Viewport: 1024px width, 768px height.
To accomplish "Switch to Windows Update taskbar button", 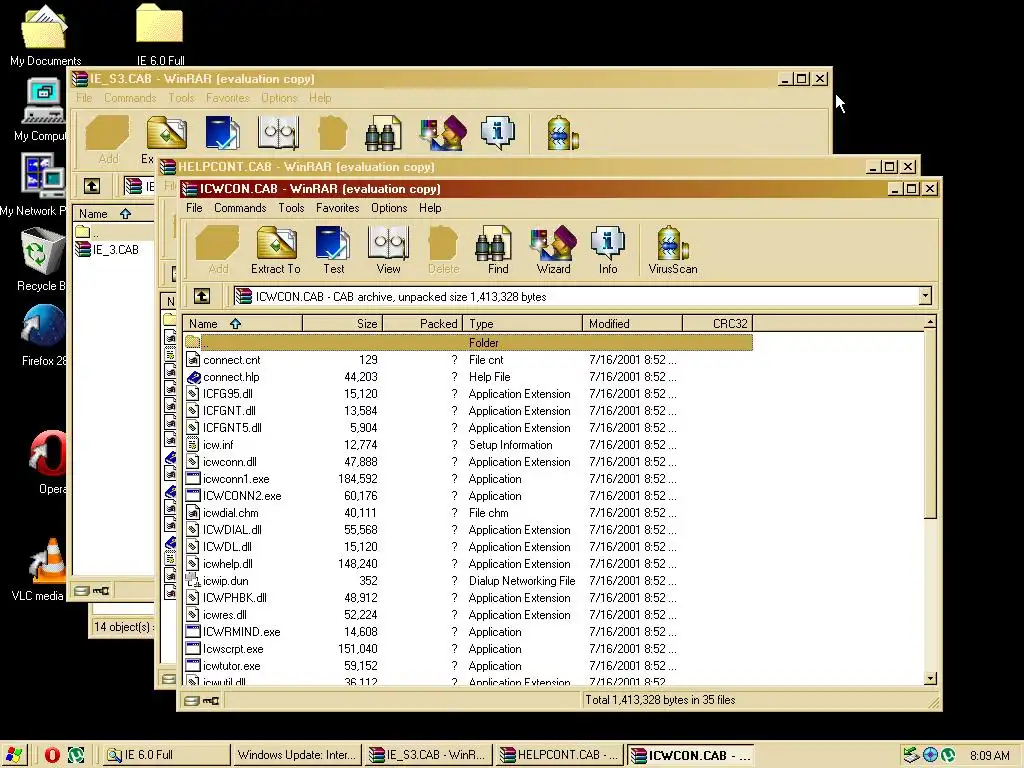I will 296,755.
